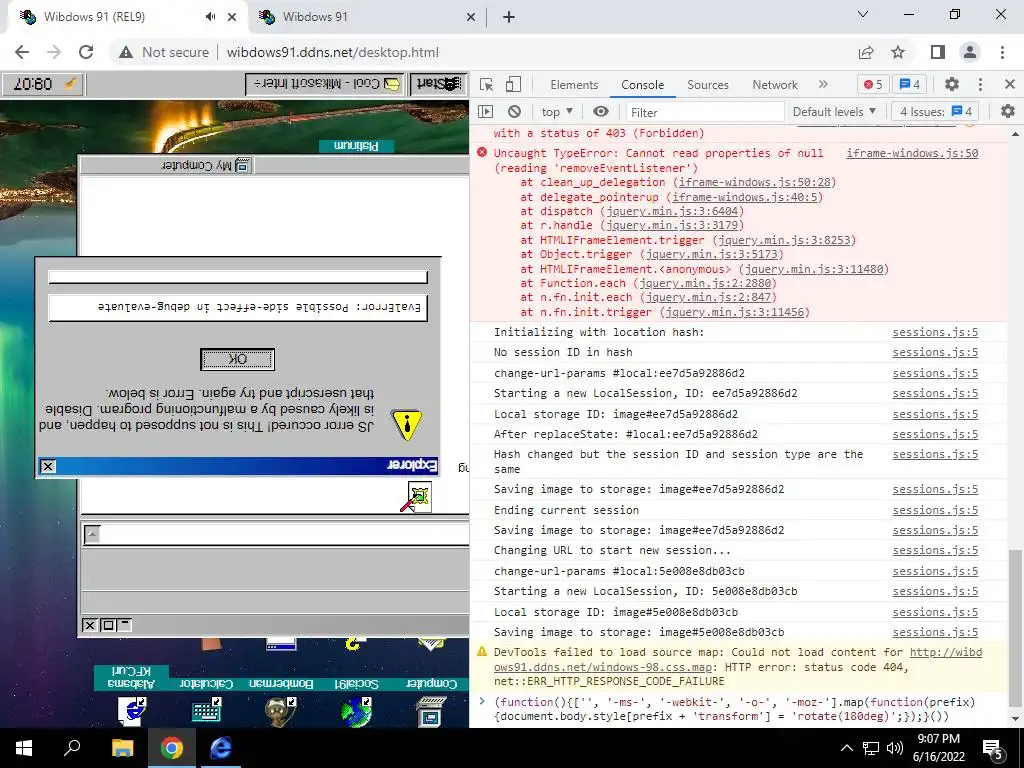This screenshot has height=768, width=1024.
Task: Open a new Chrome tab
Action: [509, 17]
